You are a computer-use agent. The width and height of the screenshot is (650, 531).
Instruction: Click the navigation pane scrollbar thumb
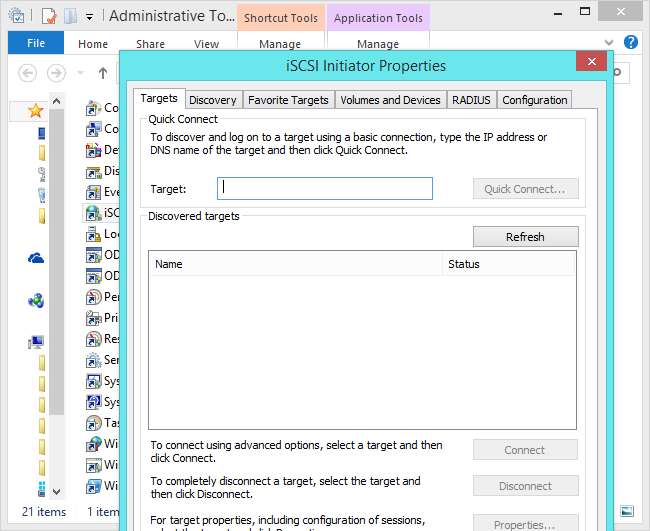[56, 262]
